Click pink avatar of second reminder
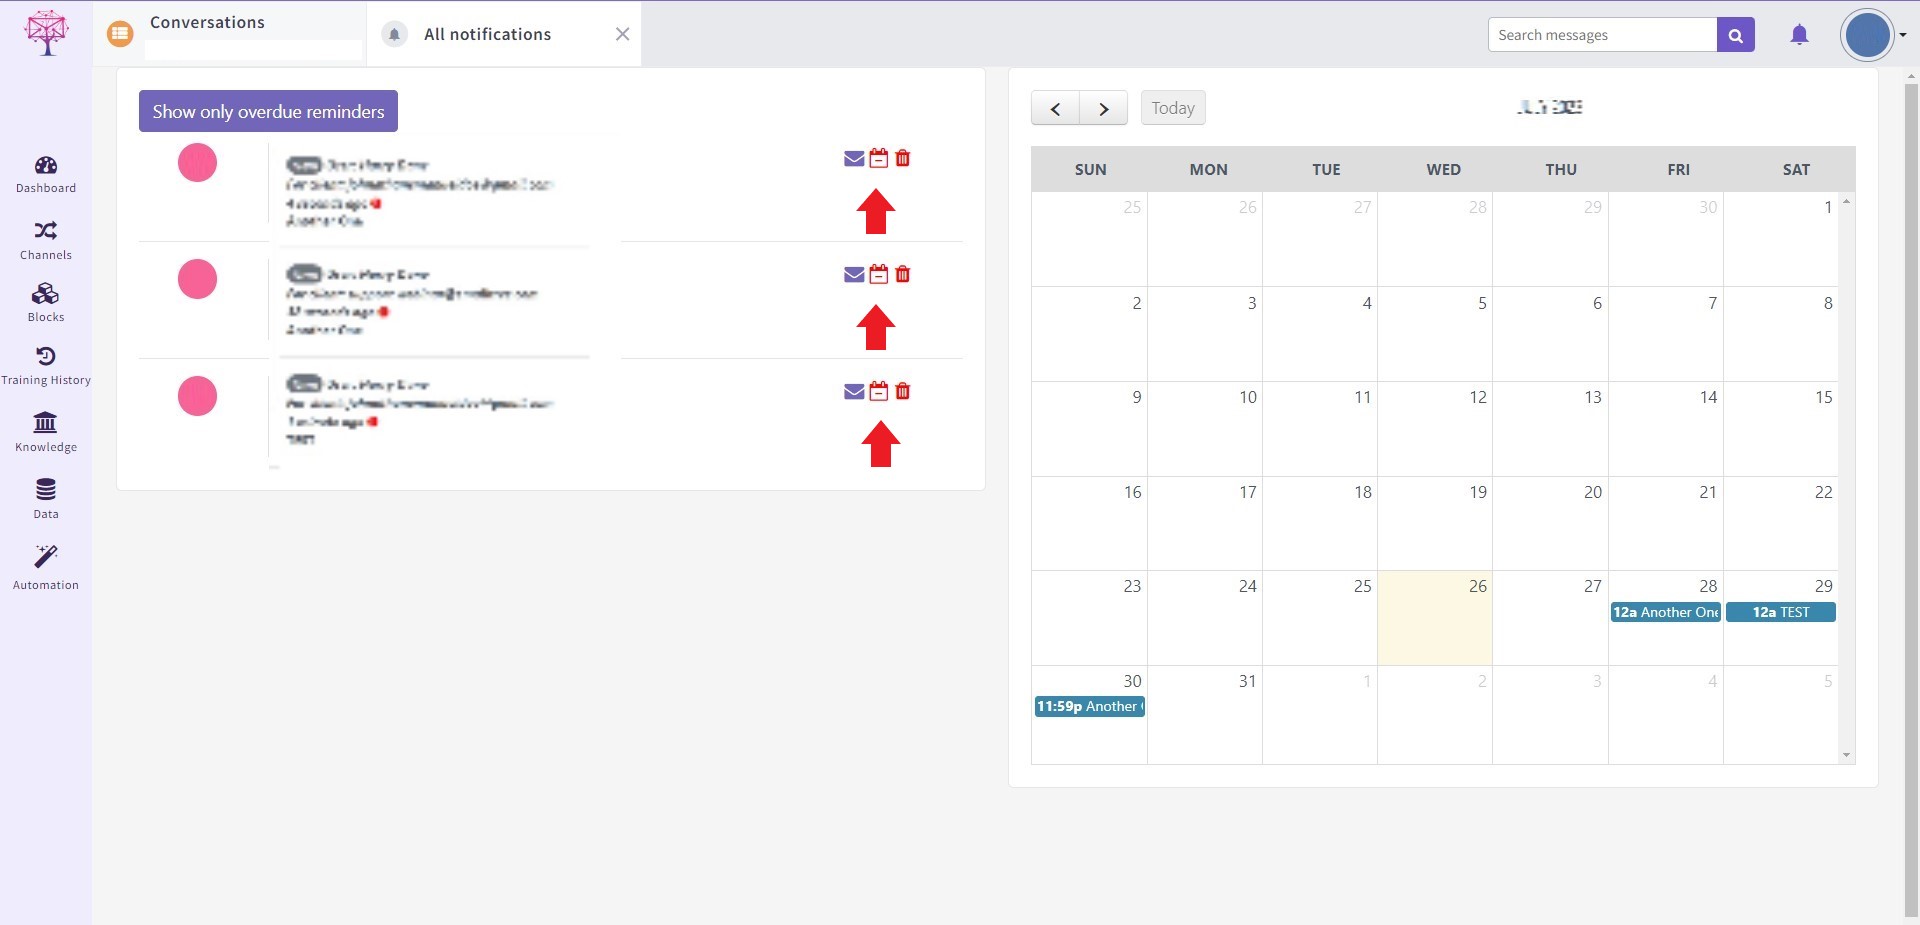 [197, 279]
